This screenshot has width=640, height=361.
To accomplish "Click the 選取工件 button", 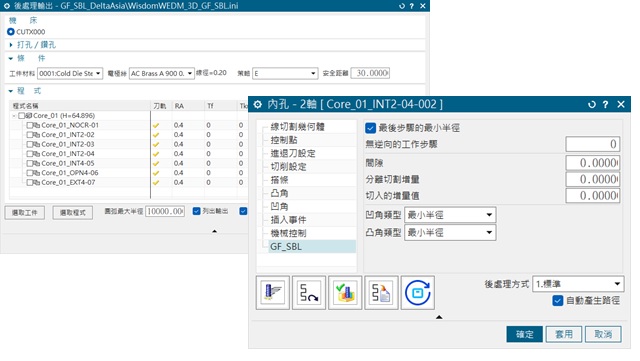I will pos(24,213).
